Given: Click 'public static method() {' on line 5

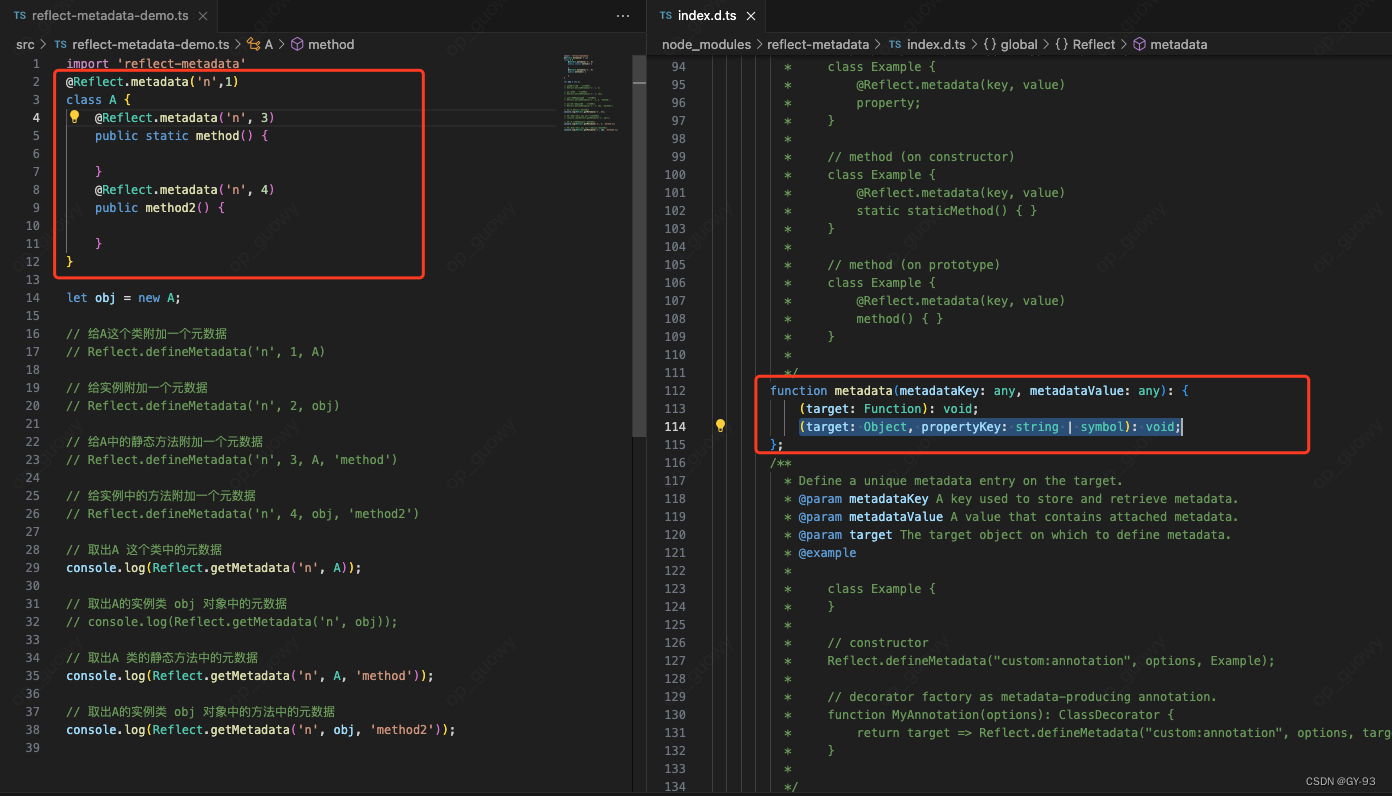Looking at the screenshot, I should click(182, 135).
